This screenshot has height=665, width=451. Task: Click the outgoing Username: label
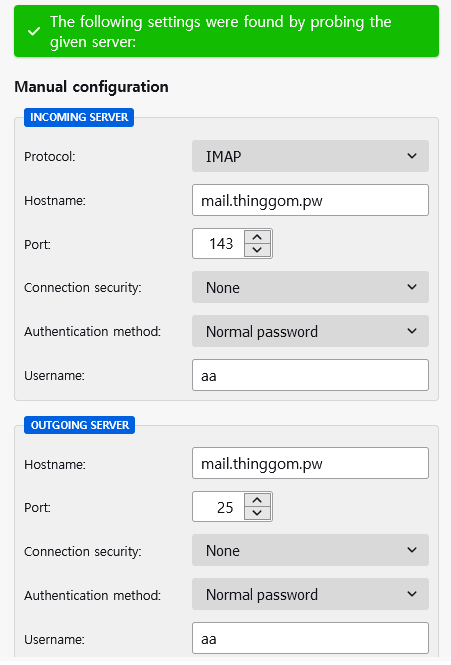pyautogui.click(x=54, y=639)
